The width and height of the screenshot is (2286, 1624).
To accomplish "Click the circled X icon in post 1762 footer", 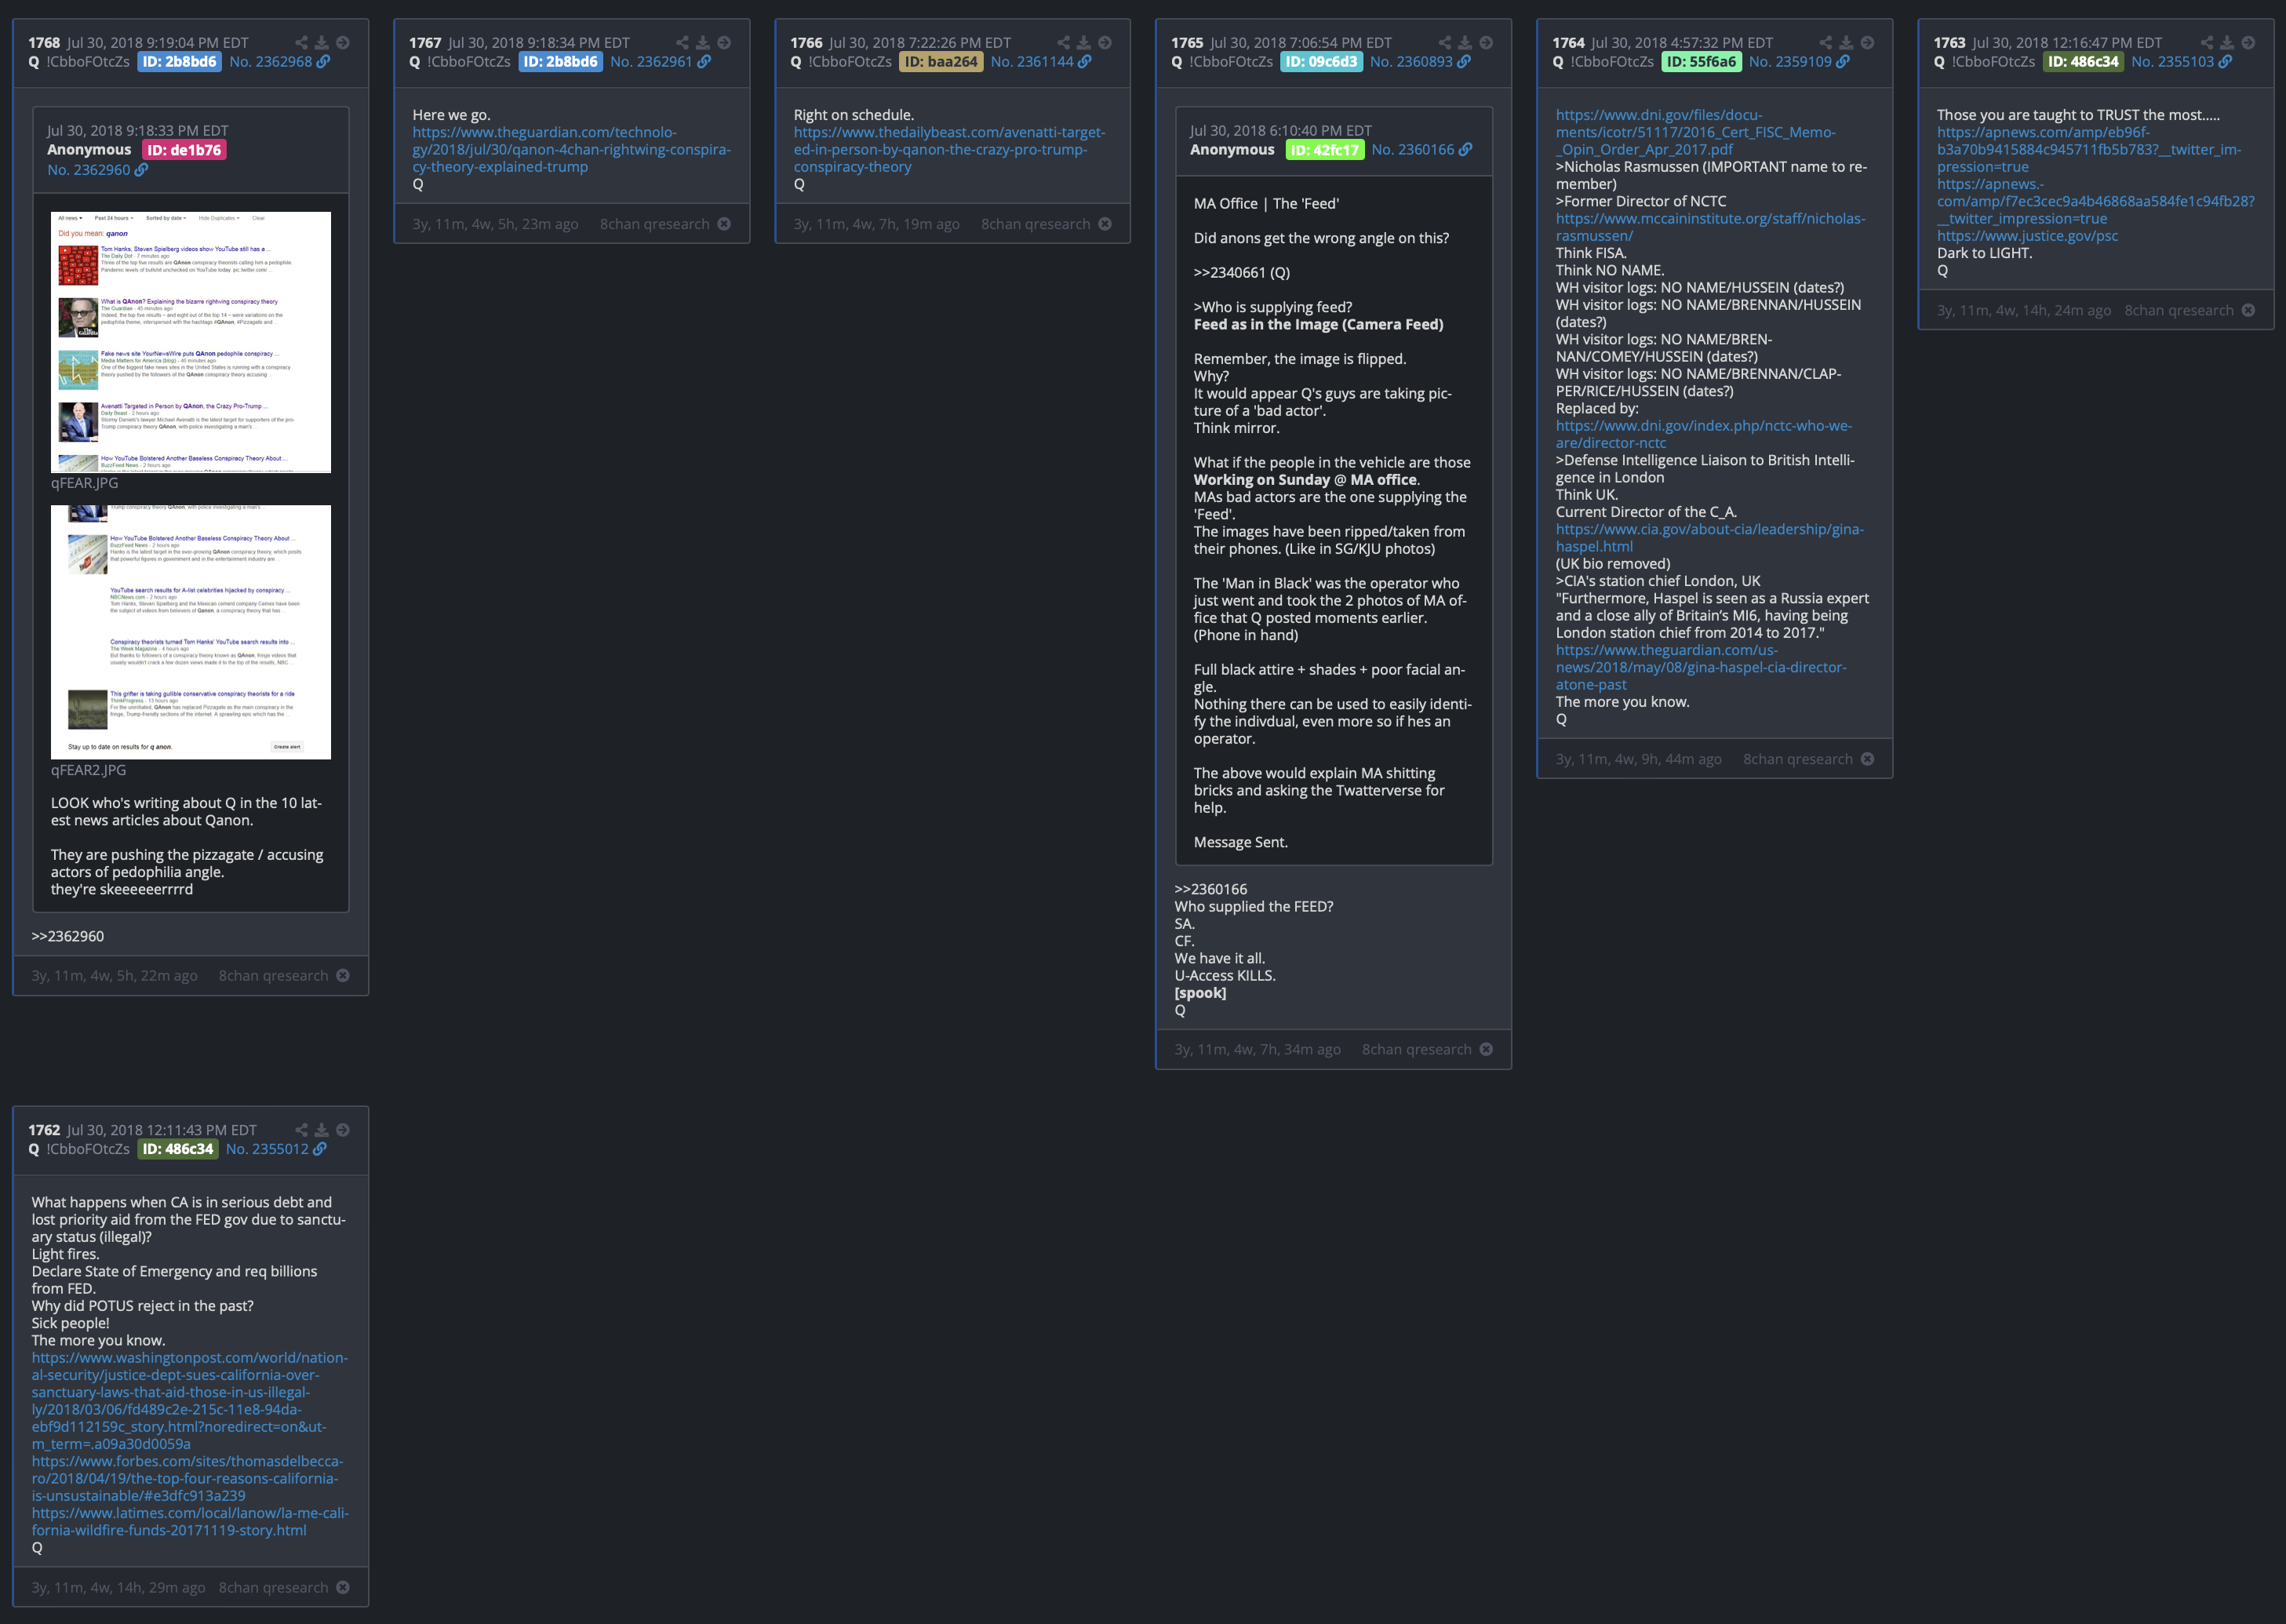I will (343, 1587).
